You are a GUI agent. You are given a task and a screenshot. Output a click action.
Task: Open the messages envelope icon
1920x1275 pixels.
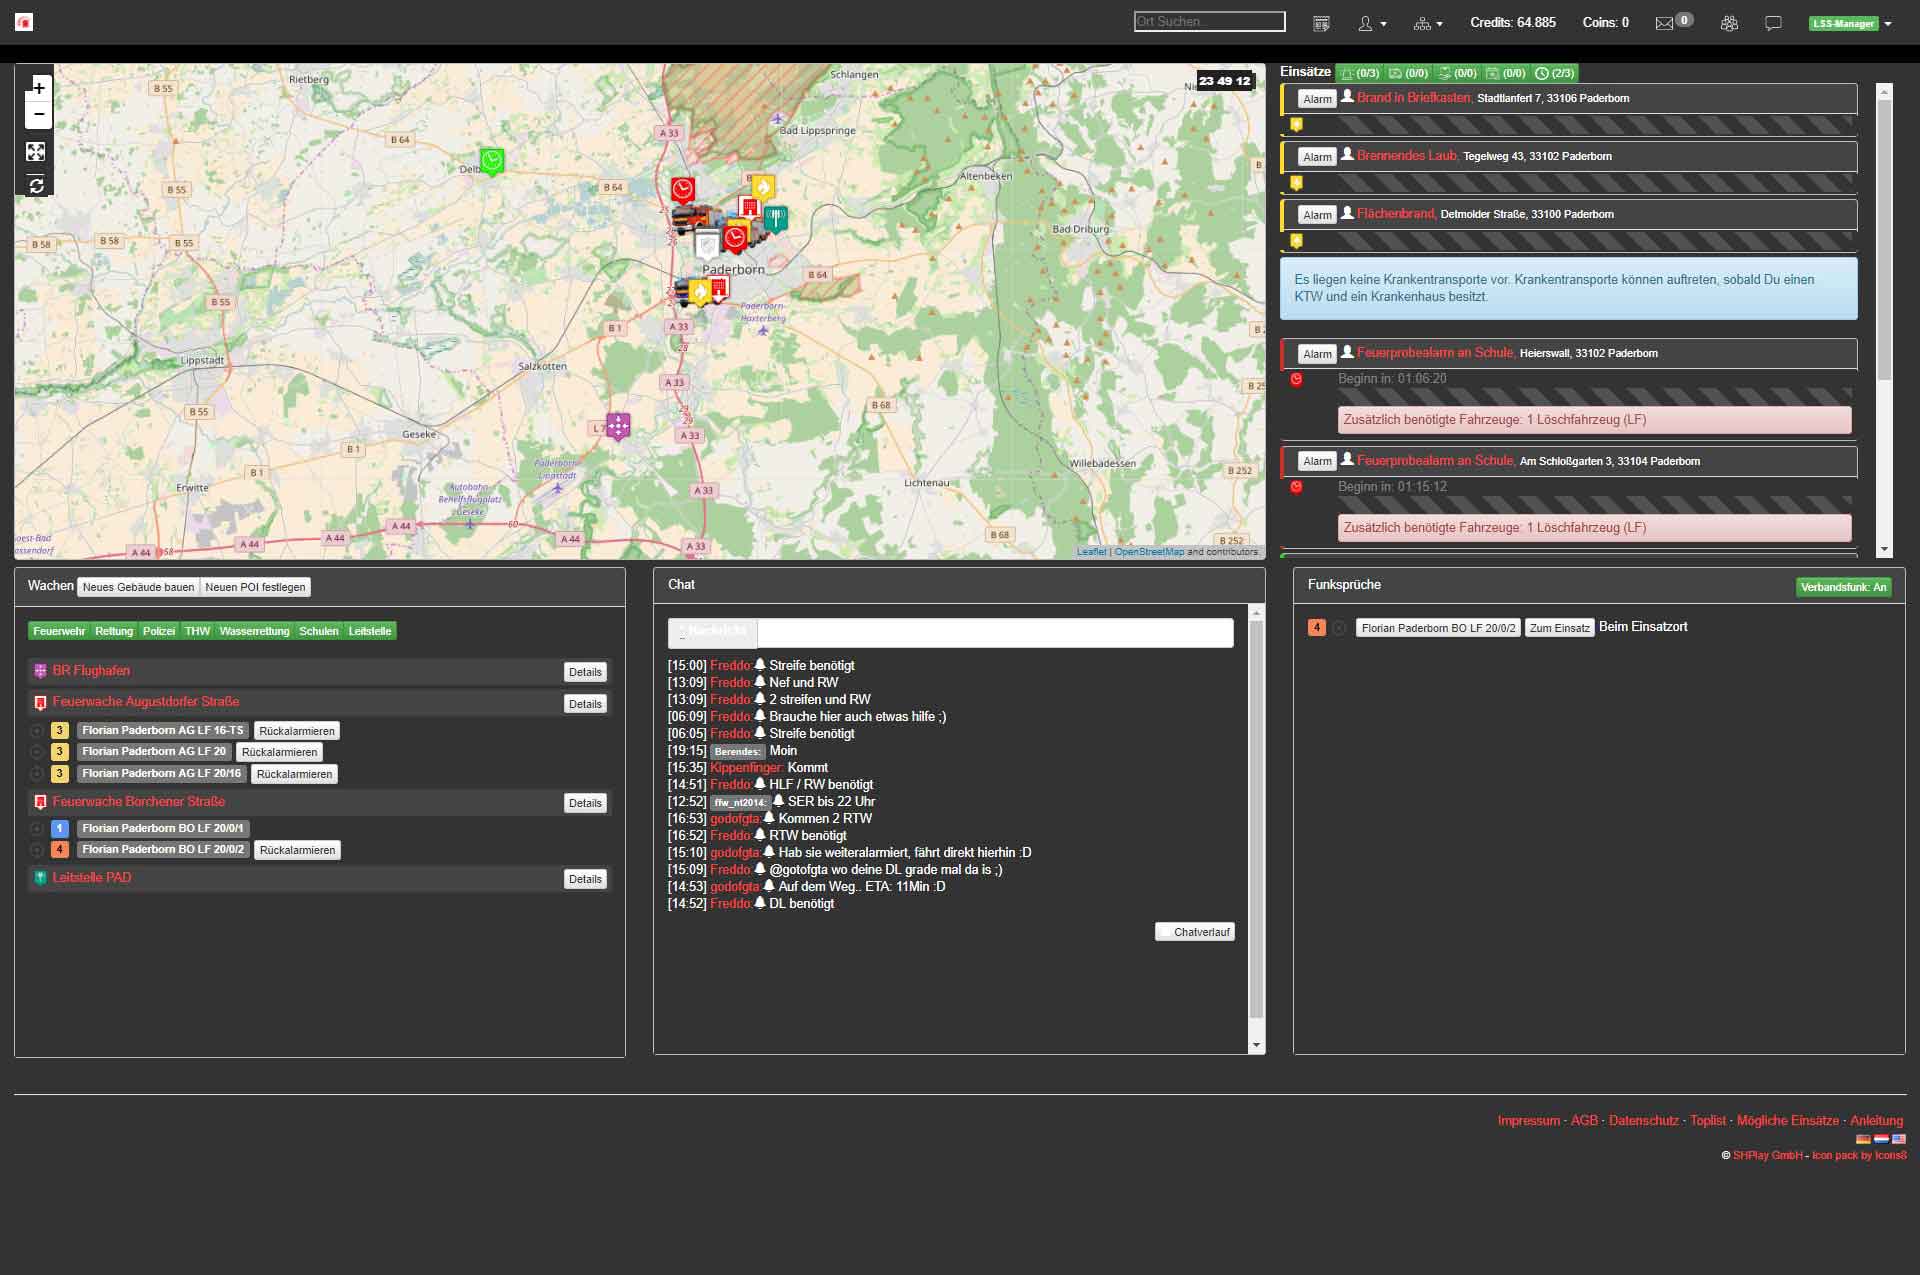pos(1664,23)
